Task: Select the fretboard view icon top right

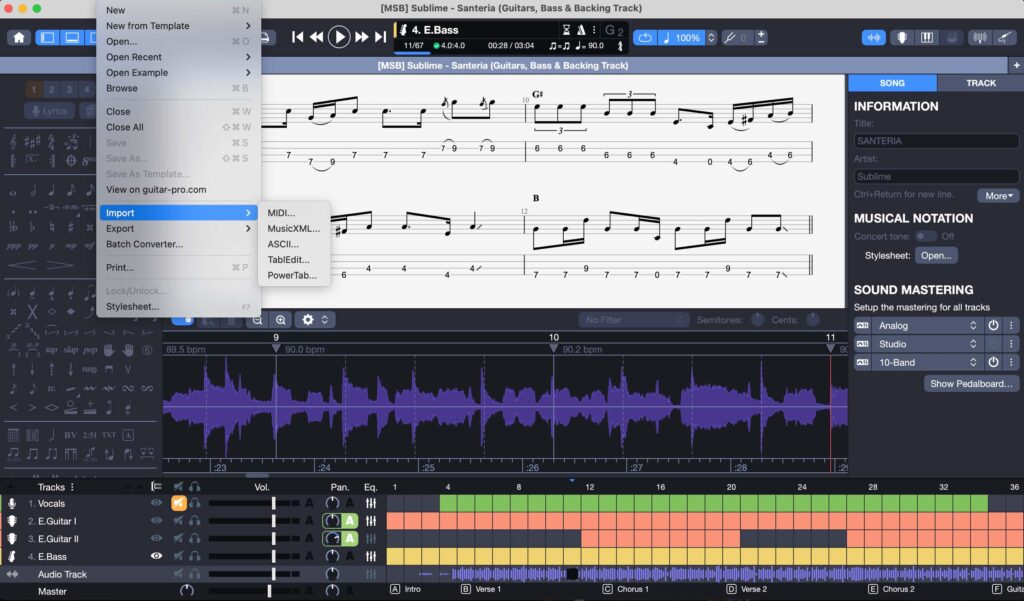Action: tap(901, 37)
